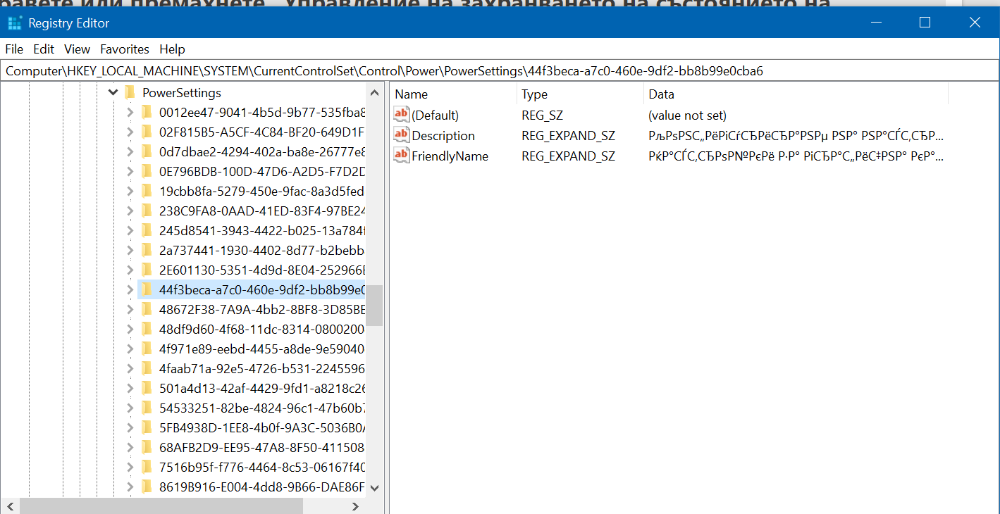
Task: Click the string icon of FriendlyName value
Action: 401,156
